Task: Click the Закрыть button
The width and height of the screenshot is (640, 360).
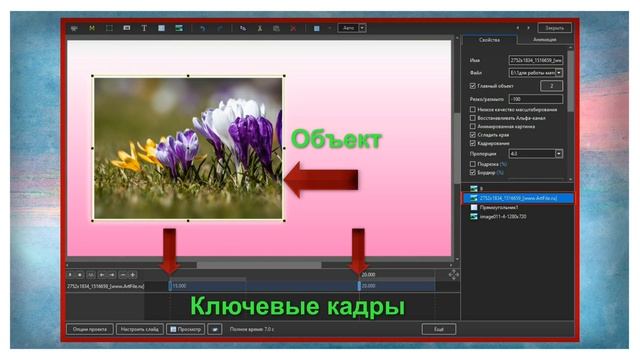Action: 554,28
